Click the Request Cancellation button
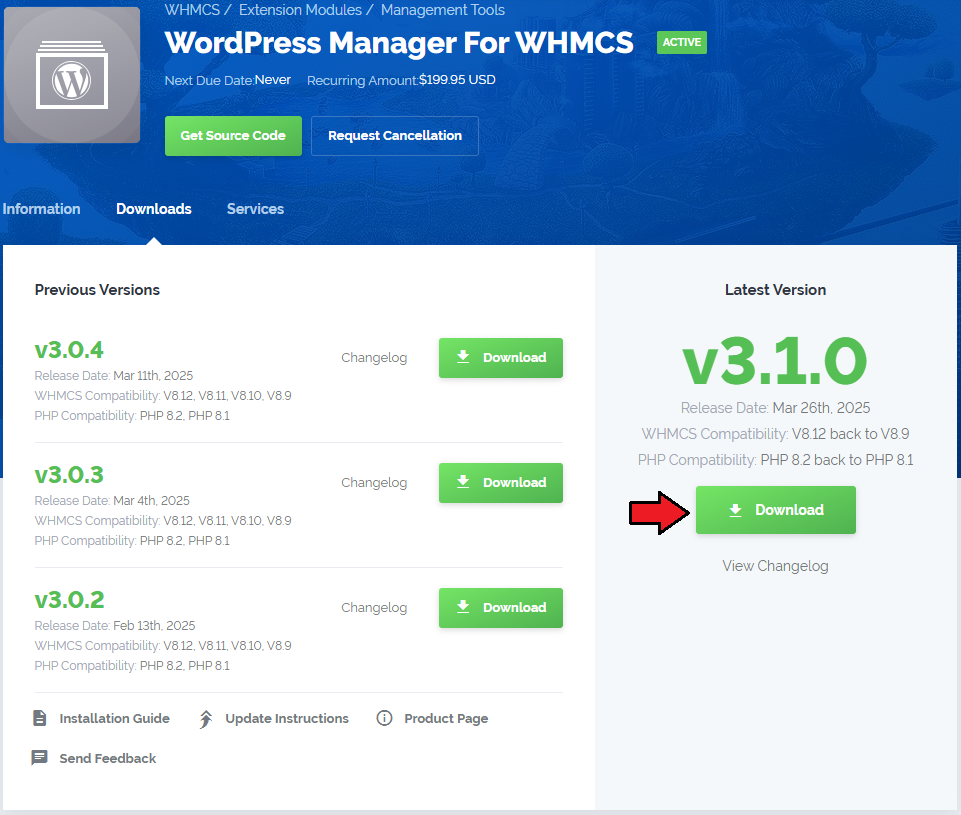 click(x=395, y=135)
